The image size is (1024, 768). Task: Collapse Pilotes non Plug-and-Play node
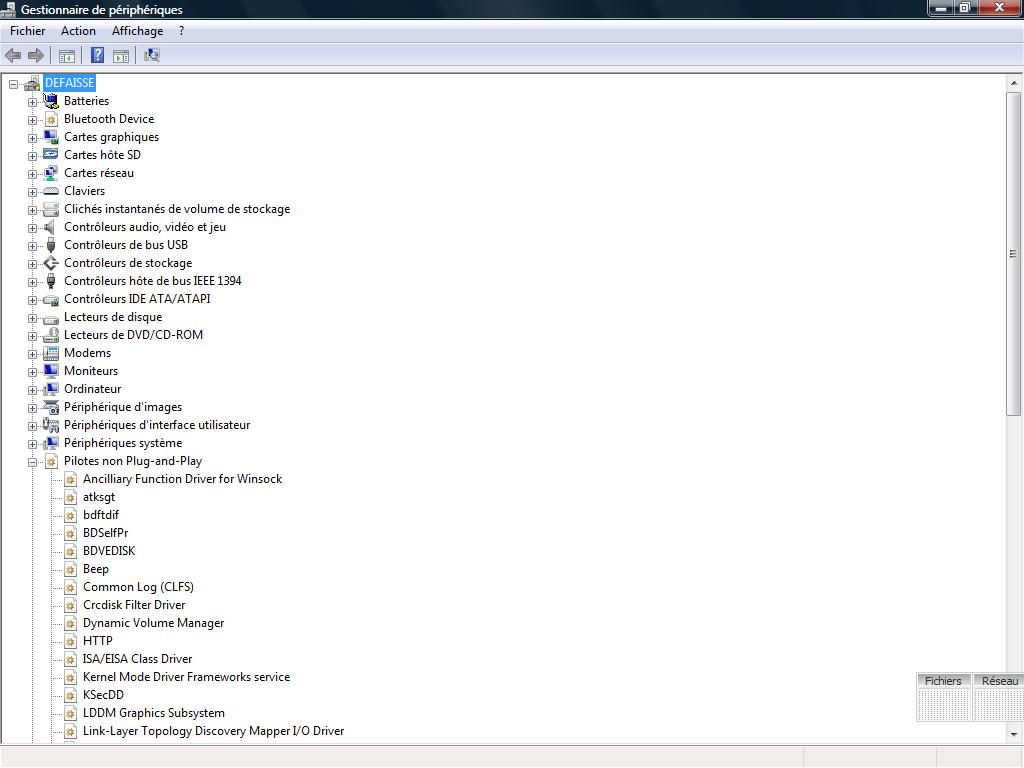[x=32, y=462]
